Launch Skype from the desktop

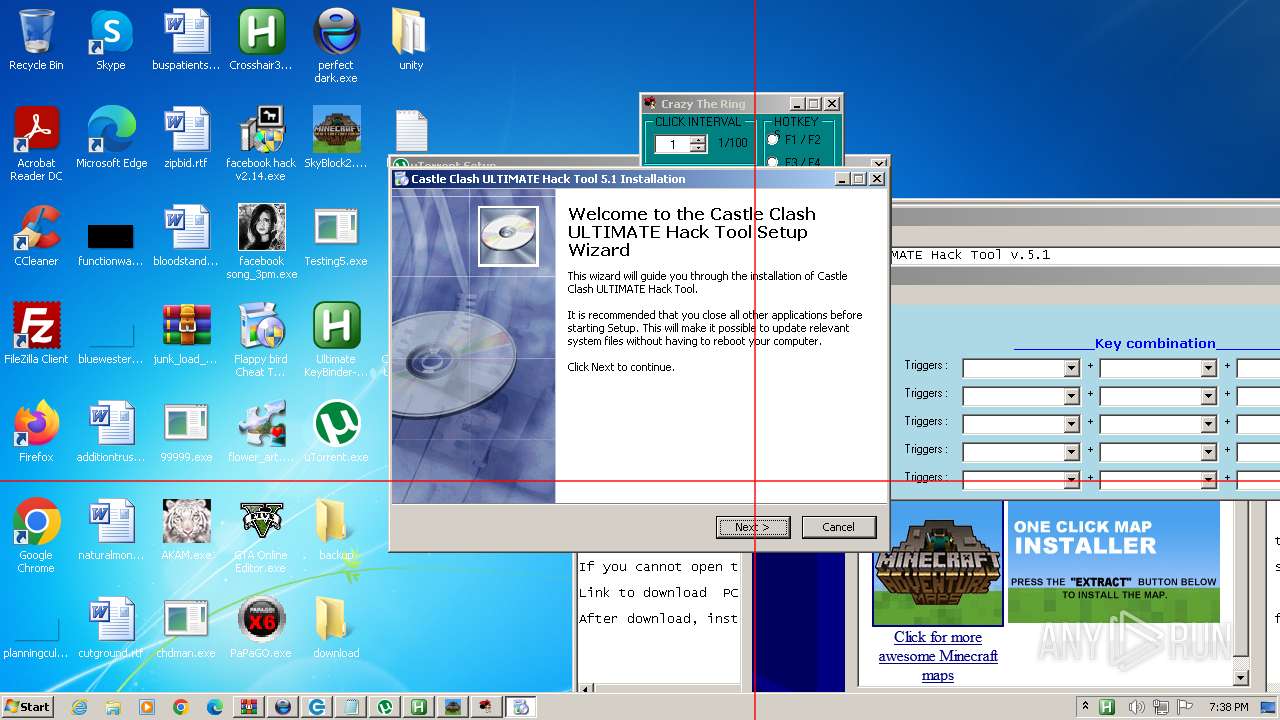click(x=111, y=40)
